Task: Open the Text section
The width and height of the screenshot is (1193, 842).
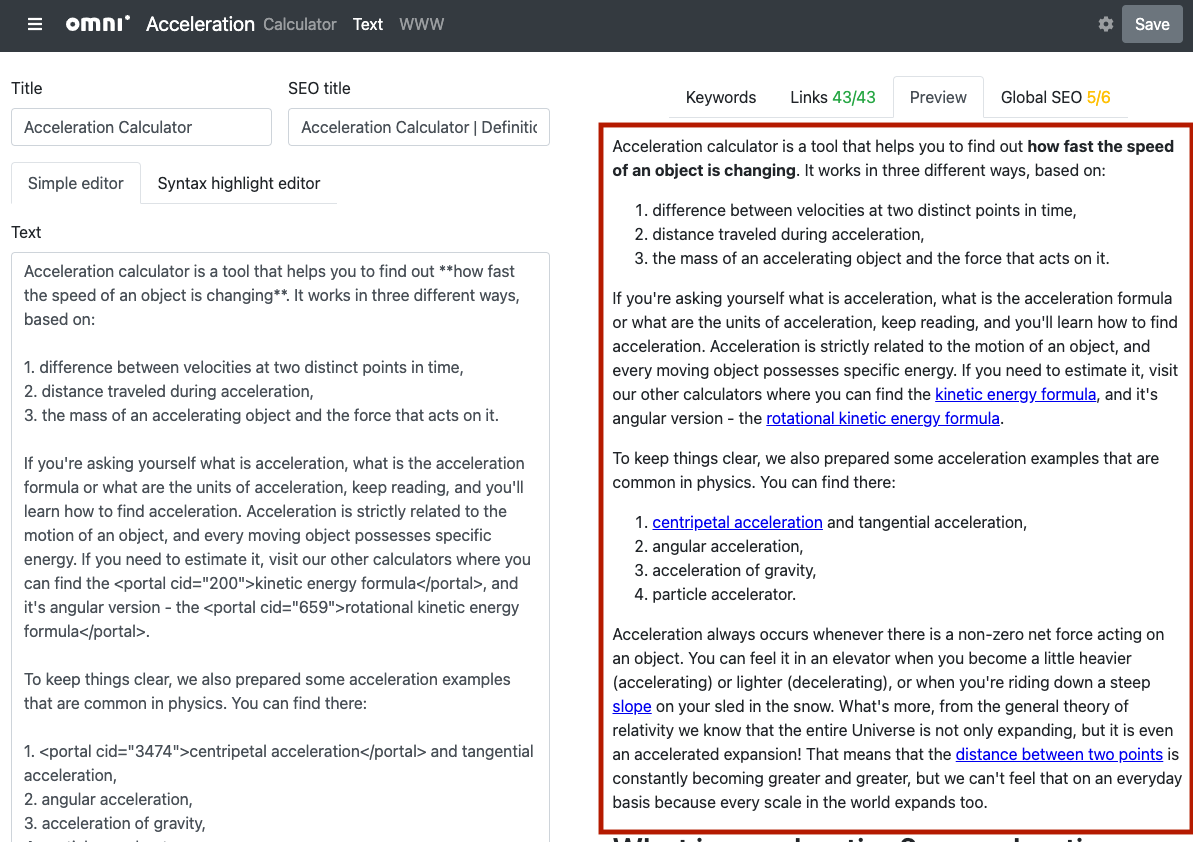Action: pos(367,24)
